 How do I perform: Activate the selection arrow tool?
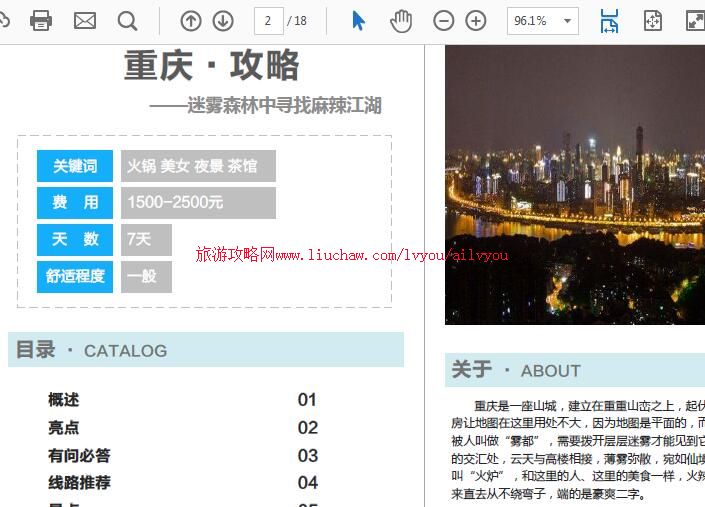(359, 21)
